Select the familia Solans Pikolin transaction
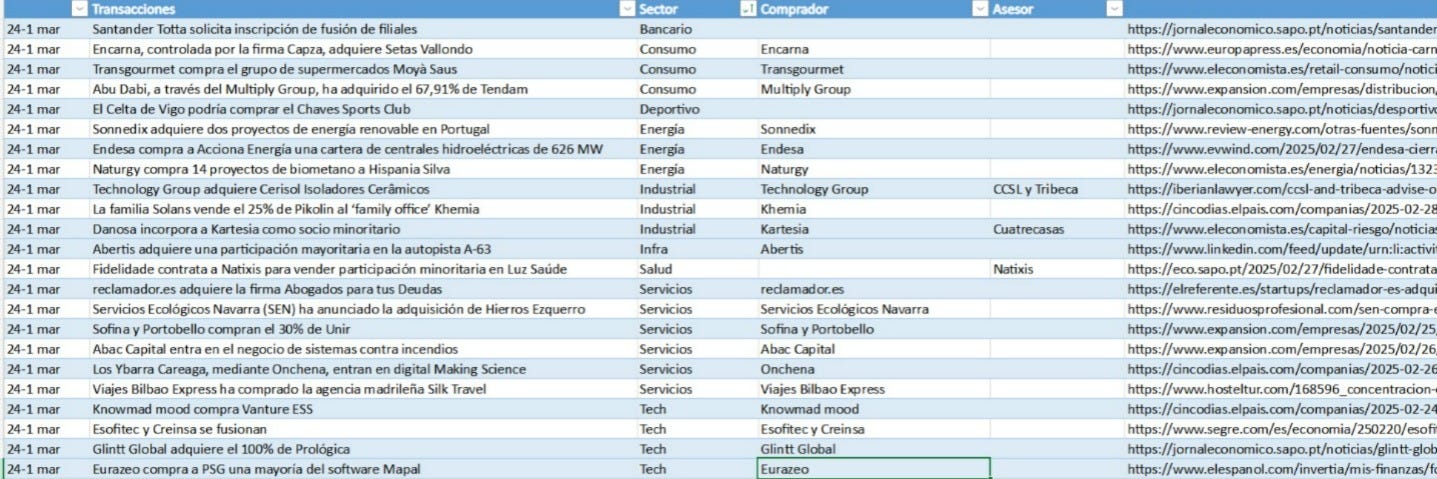The width and height of the screenshot is (1437, 479). pos(362,209)
